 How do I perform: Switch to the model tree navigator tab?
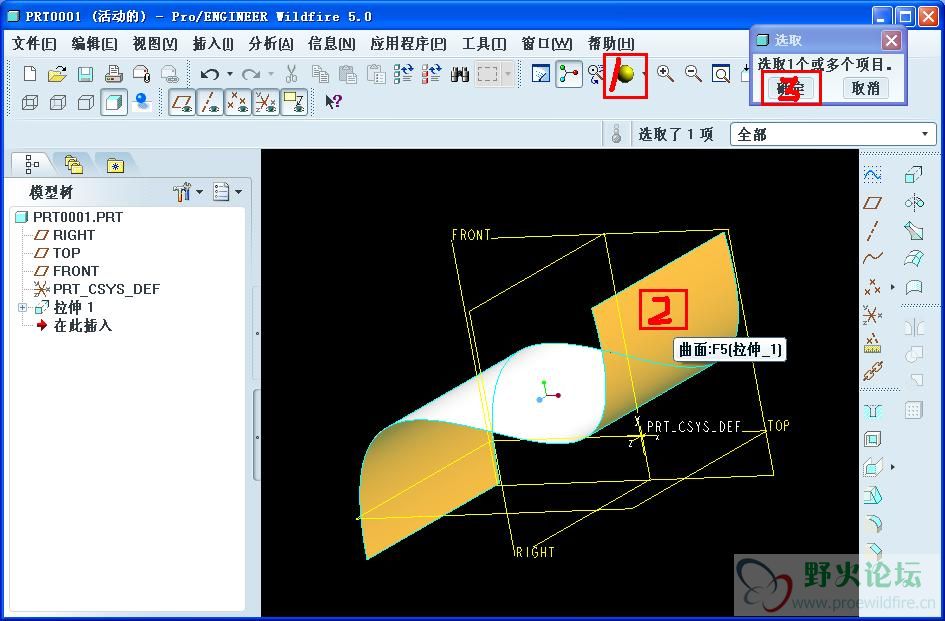pyautogui.click(x=31, y=164)
